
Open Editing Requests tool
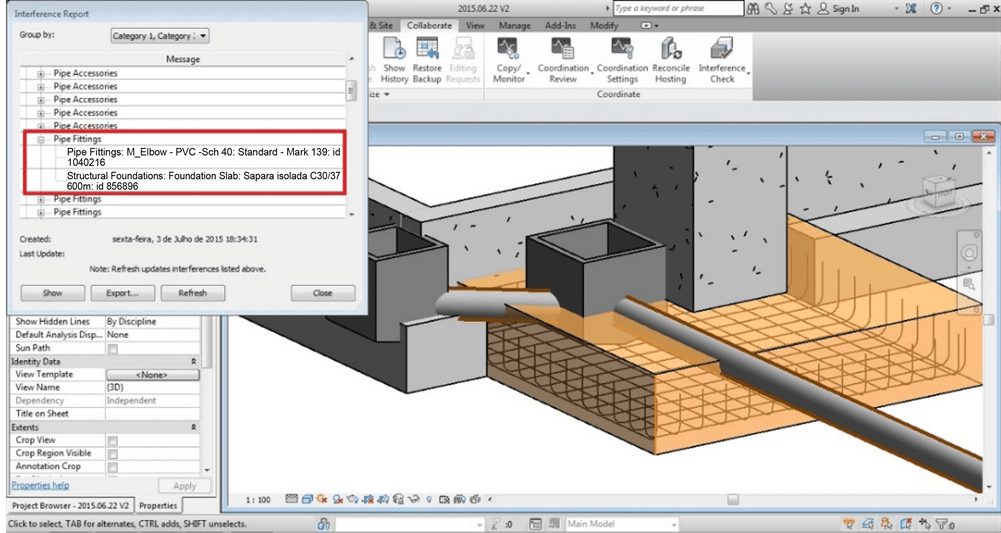tap(463, 61)
